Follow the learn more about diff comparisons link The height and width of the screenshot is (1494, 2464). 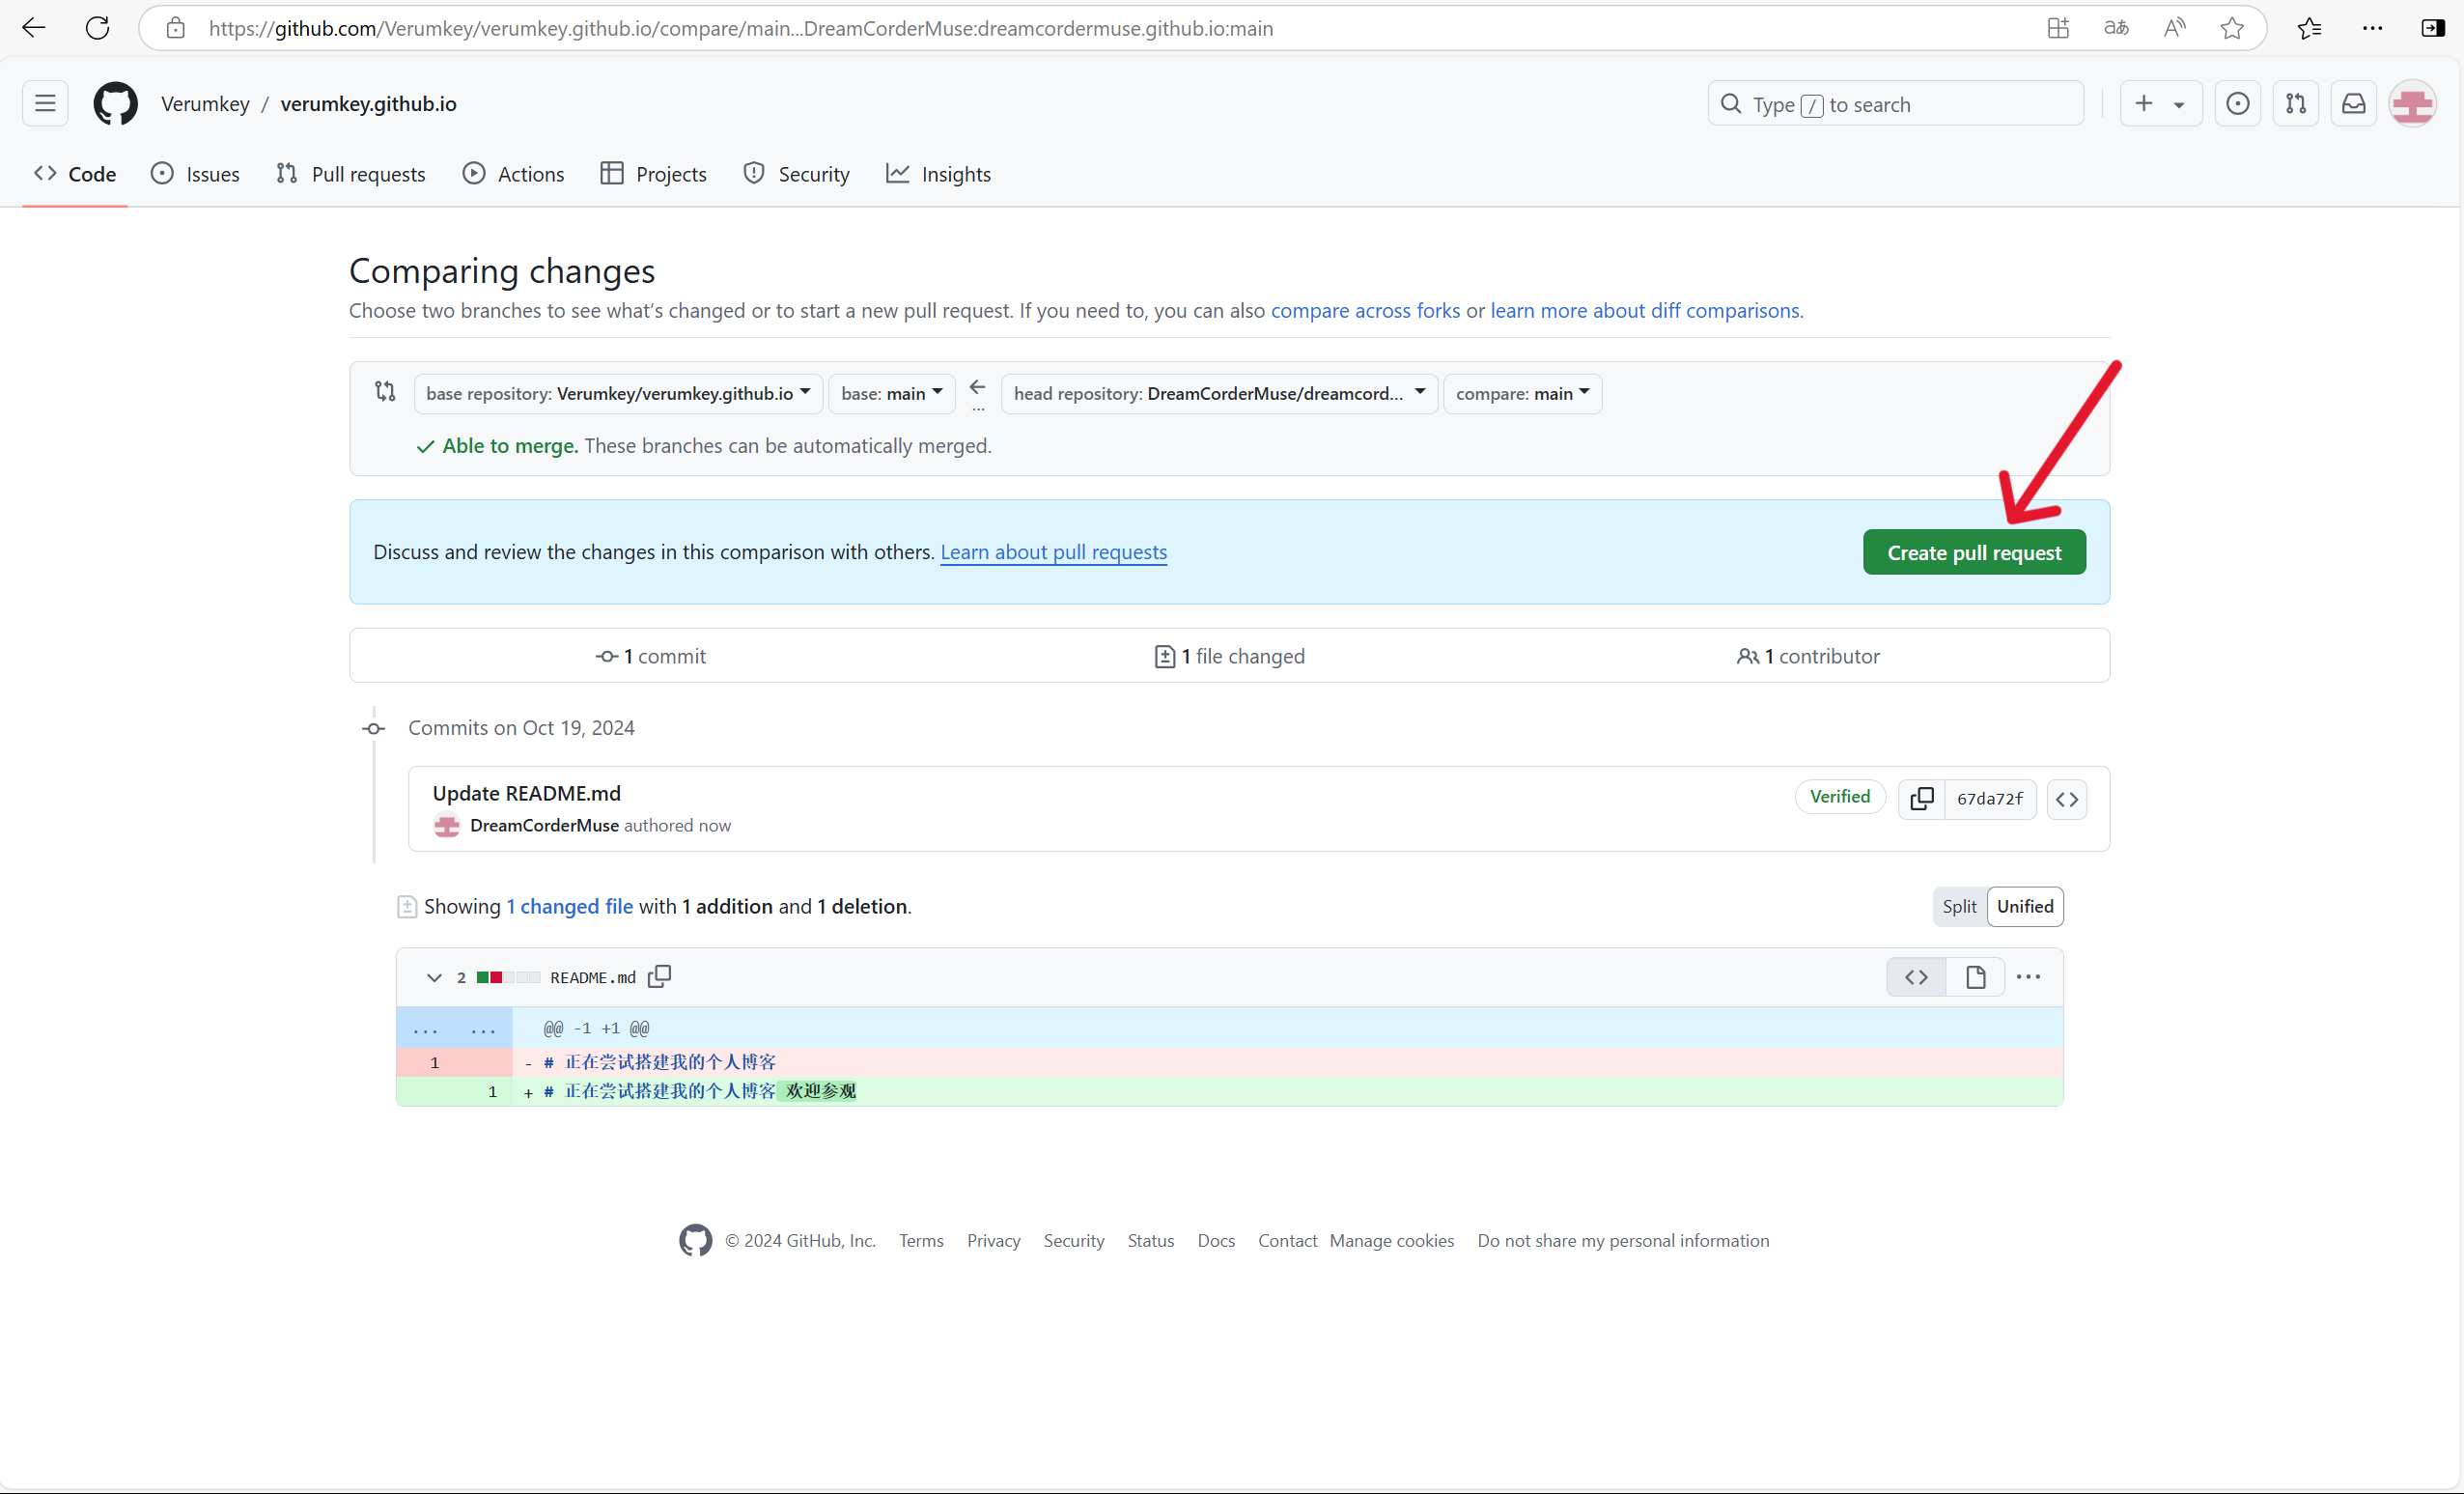[1644, 310]
